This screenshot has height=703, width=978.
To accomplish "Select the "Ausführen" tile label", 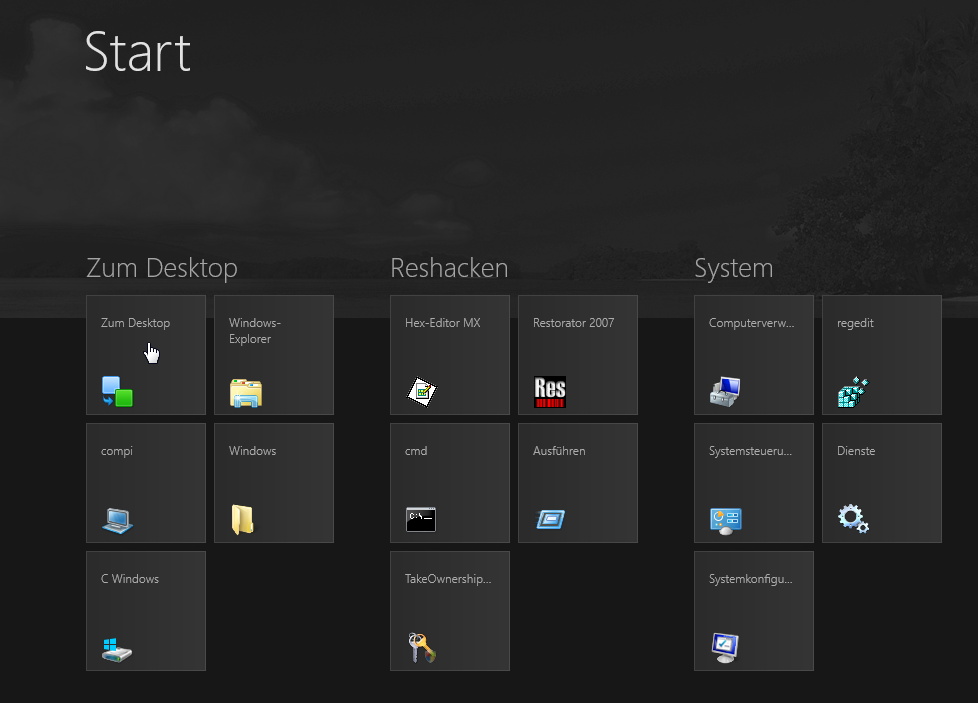I will coord(559,451).
